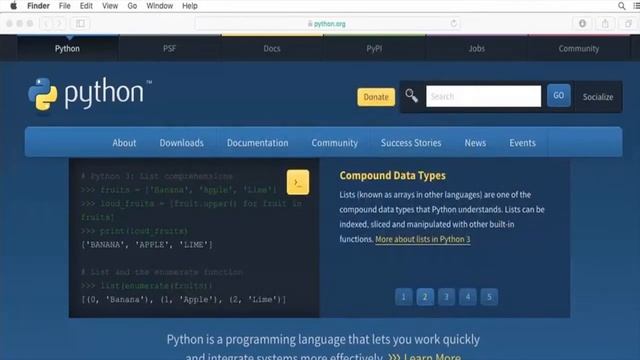Open Downloads in navigation bar
This screenshot has width=640, height=360.
[182, 143]
